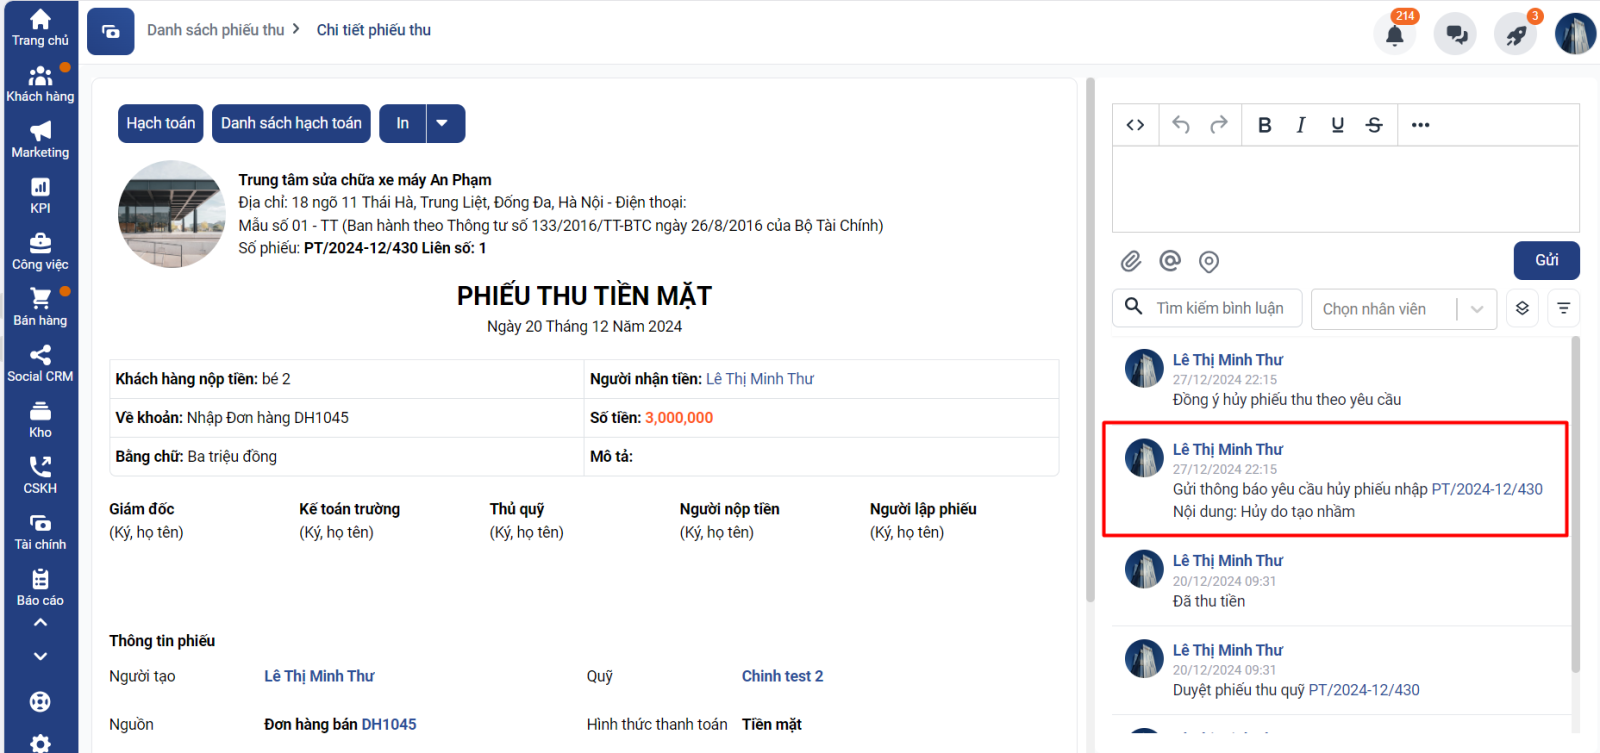This screenshot has width=1600, height=753.
Task: Toggle bold text formatting
Action: (1264, 125)
